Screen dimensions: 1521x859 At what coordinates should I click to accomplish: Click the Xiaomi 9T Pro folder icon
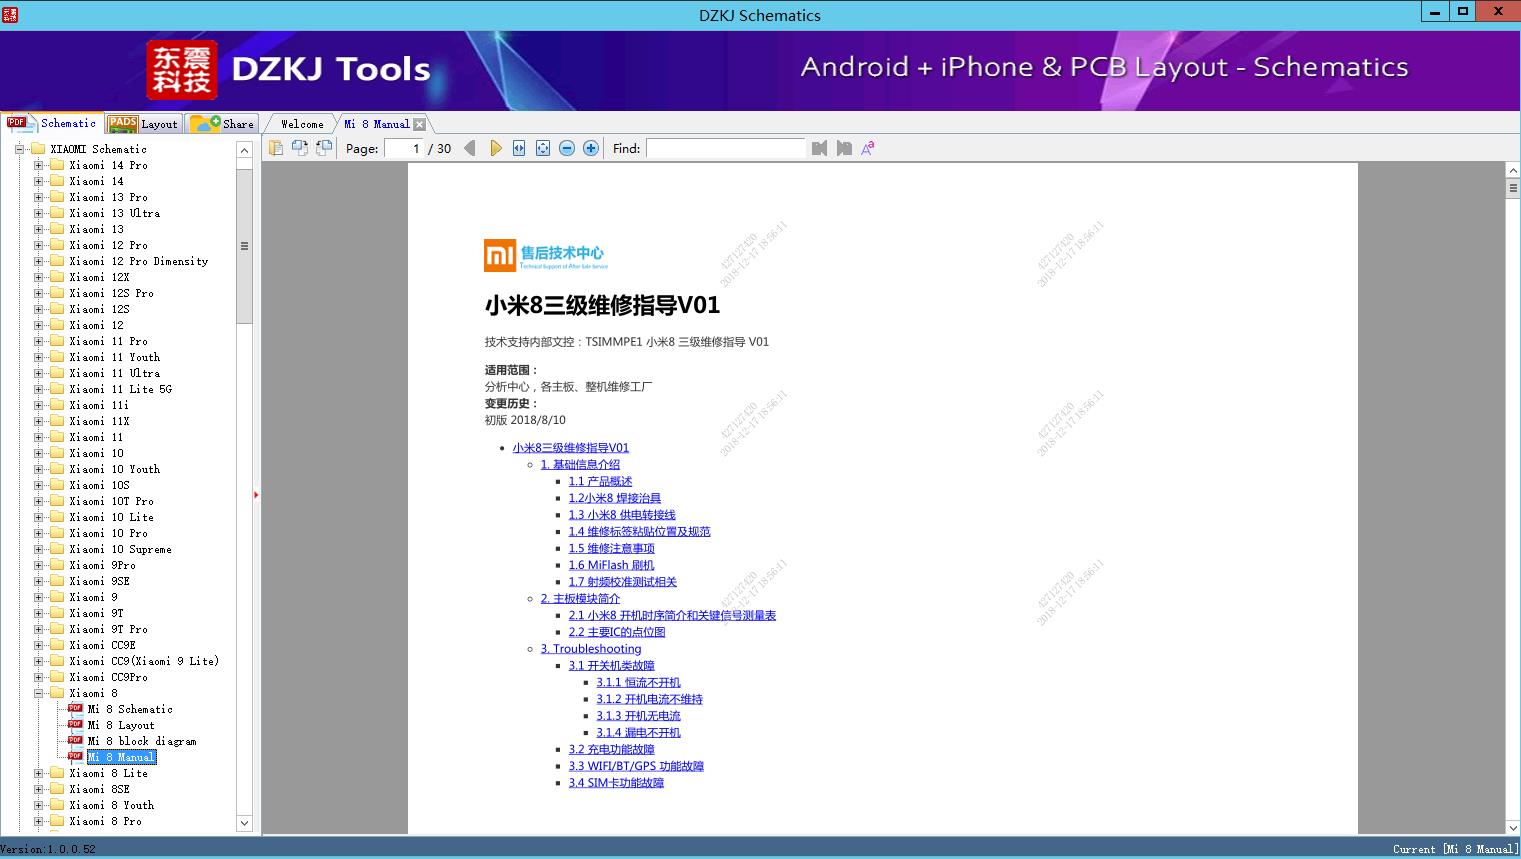pyautogui.click(x=57, y=629)
